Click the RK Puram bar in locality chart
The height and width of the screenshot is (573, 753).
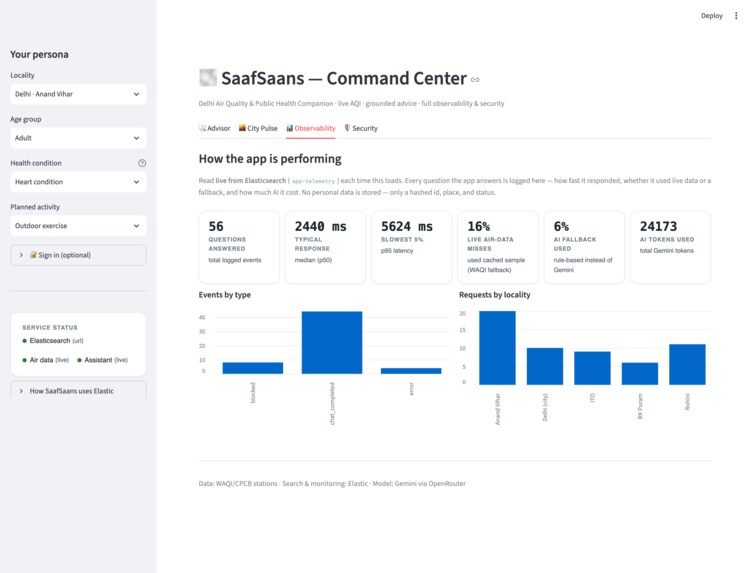click(x=640, y=374)
